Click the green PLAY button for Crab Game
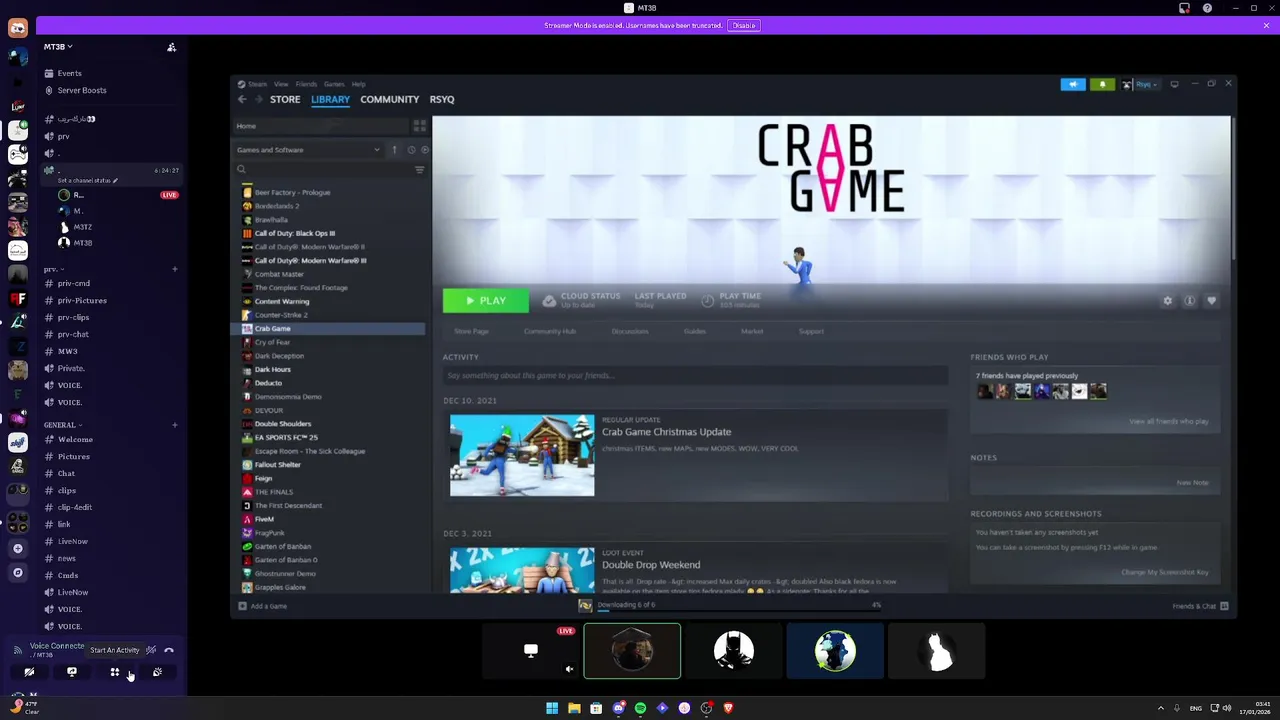1280x720 pixels. tap(486, 300)
